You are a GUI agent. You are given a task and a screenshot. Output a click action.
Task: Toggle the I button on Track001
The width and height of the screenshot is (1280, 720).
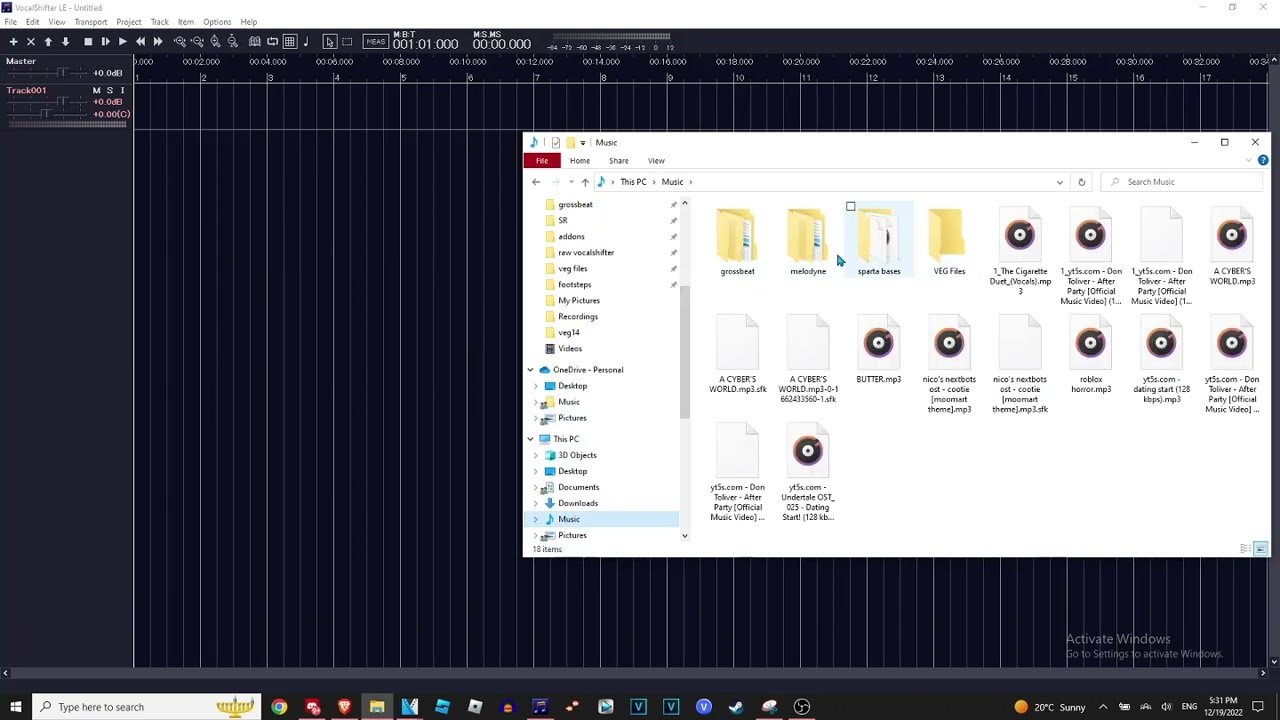(122, 91)
